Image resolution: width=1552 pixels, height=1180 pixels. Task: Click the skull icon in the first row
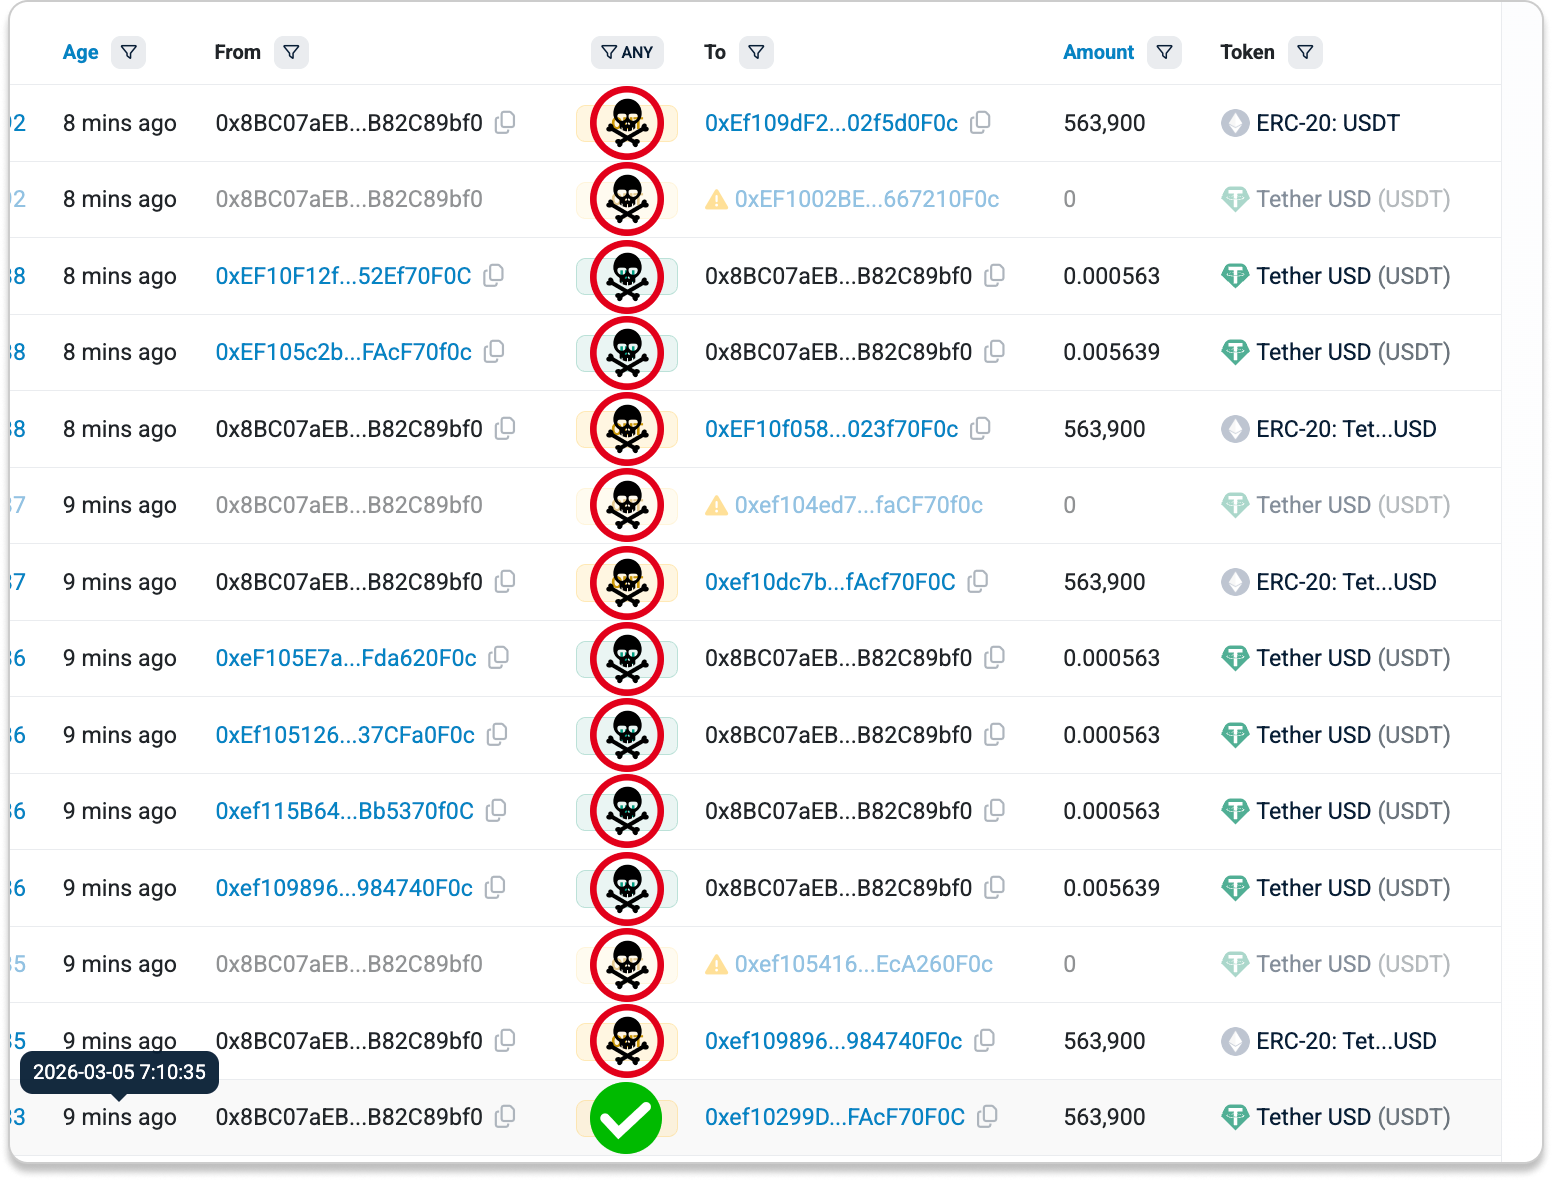[x=627, y=123]
